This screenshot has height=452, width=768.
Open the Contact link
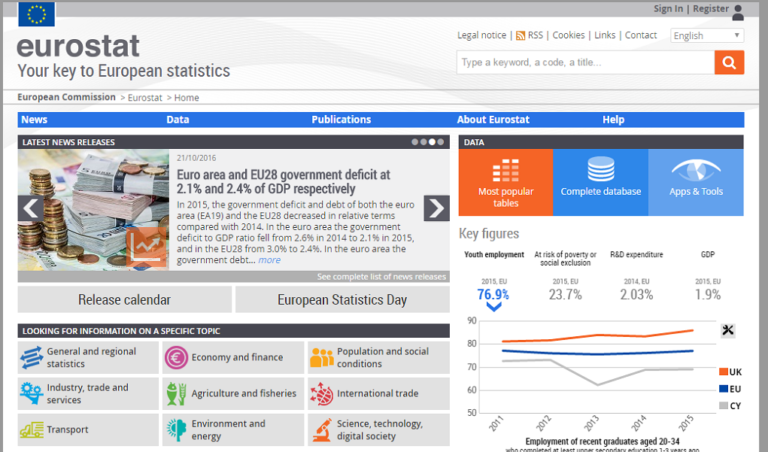tap(641, 35)
